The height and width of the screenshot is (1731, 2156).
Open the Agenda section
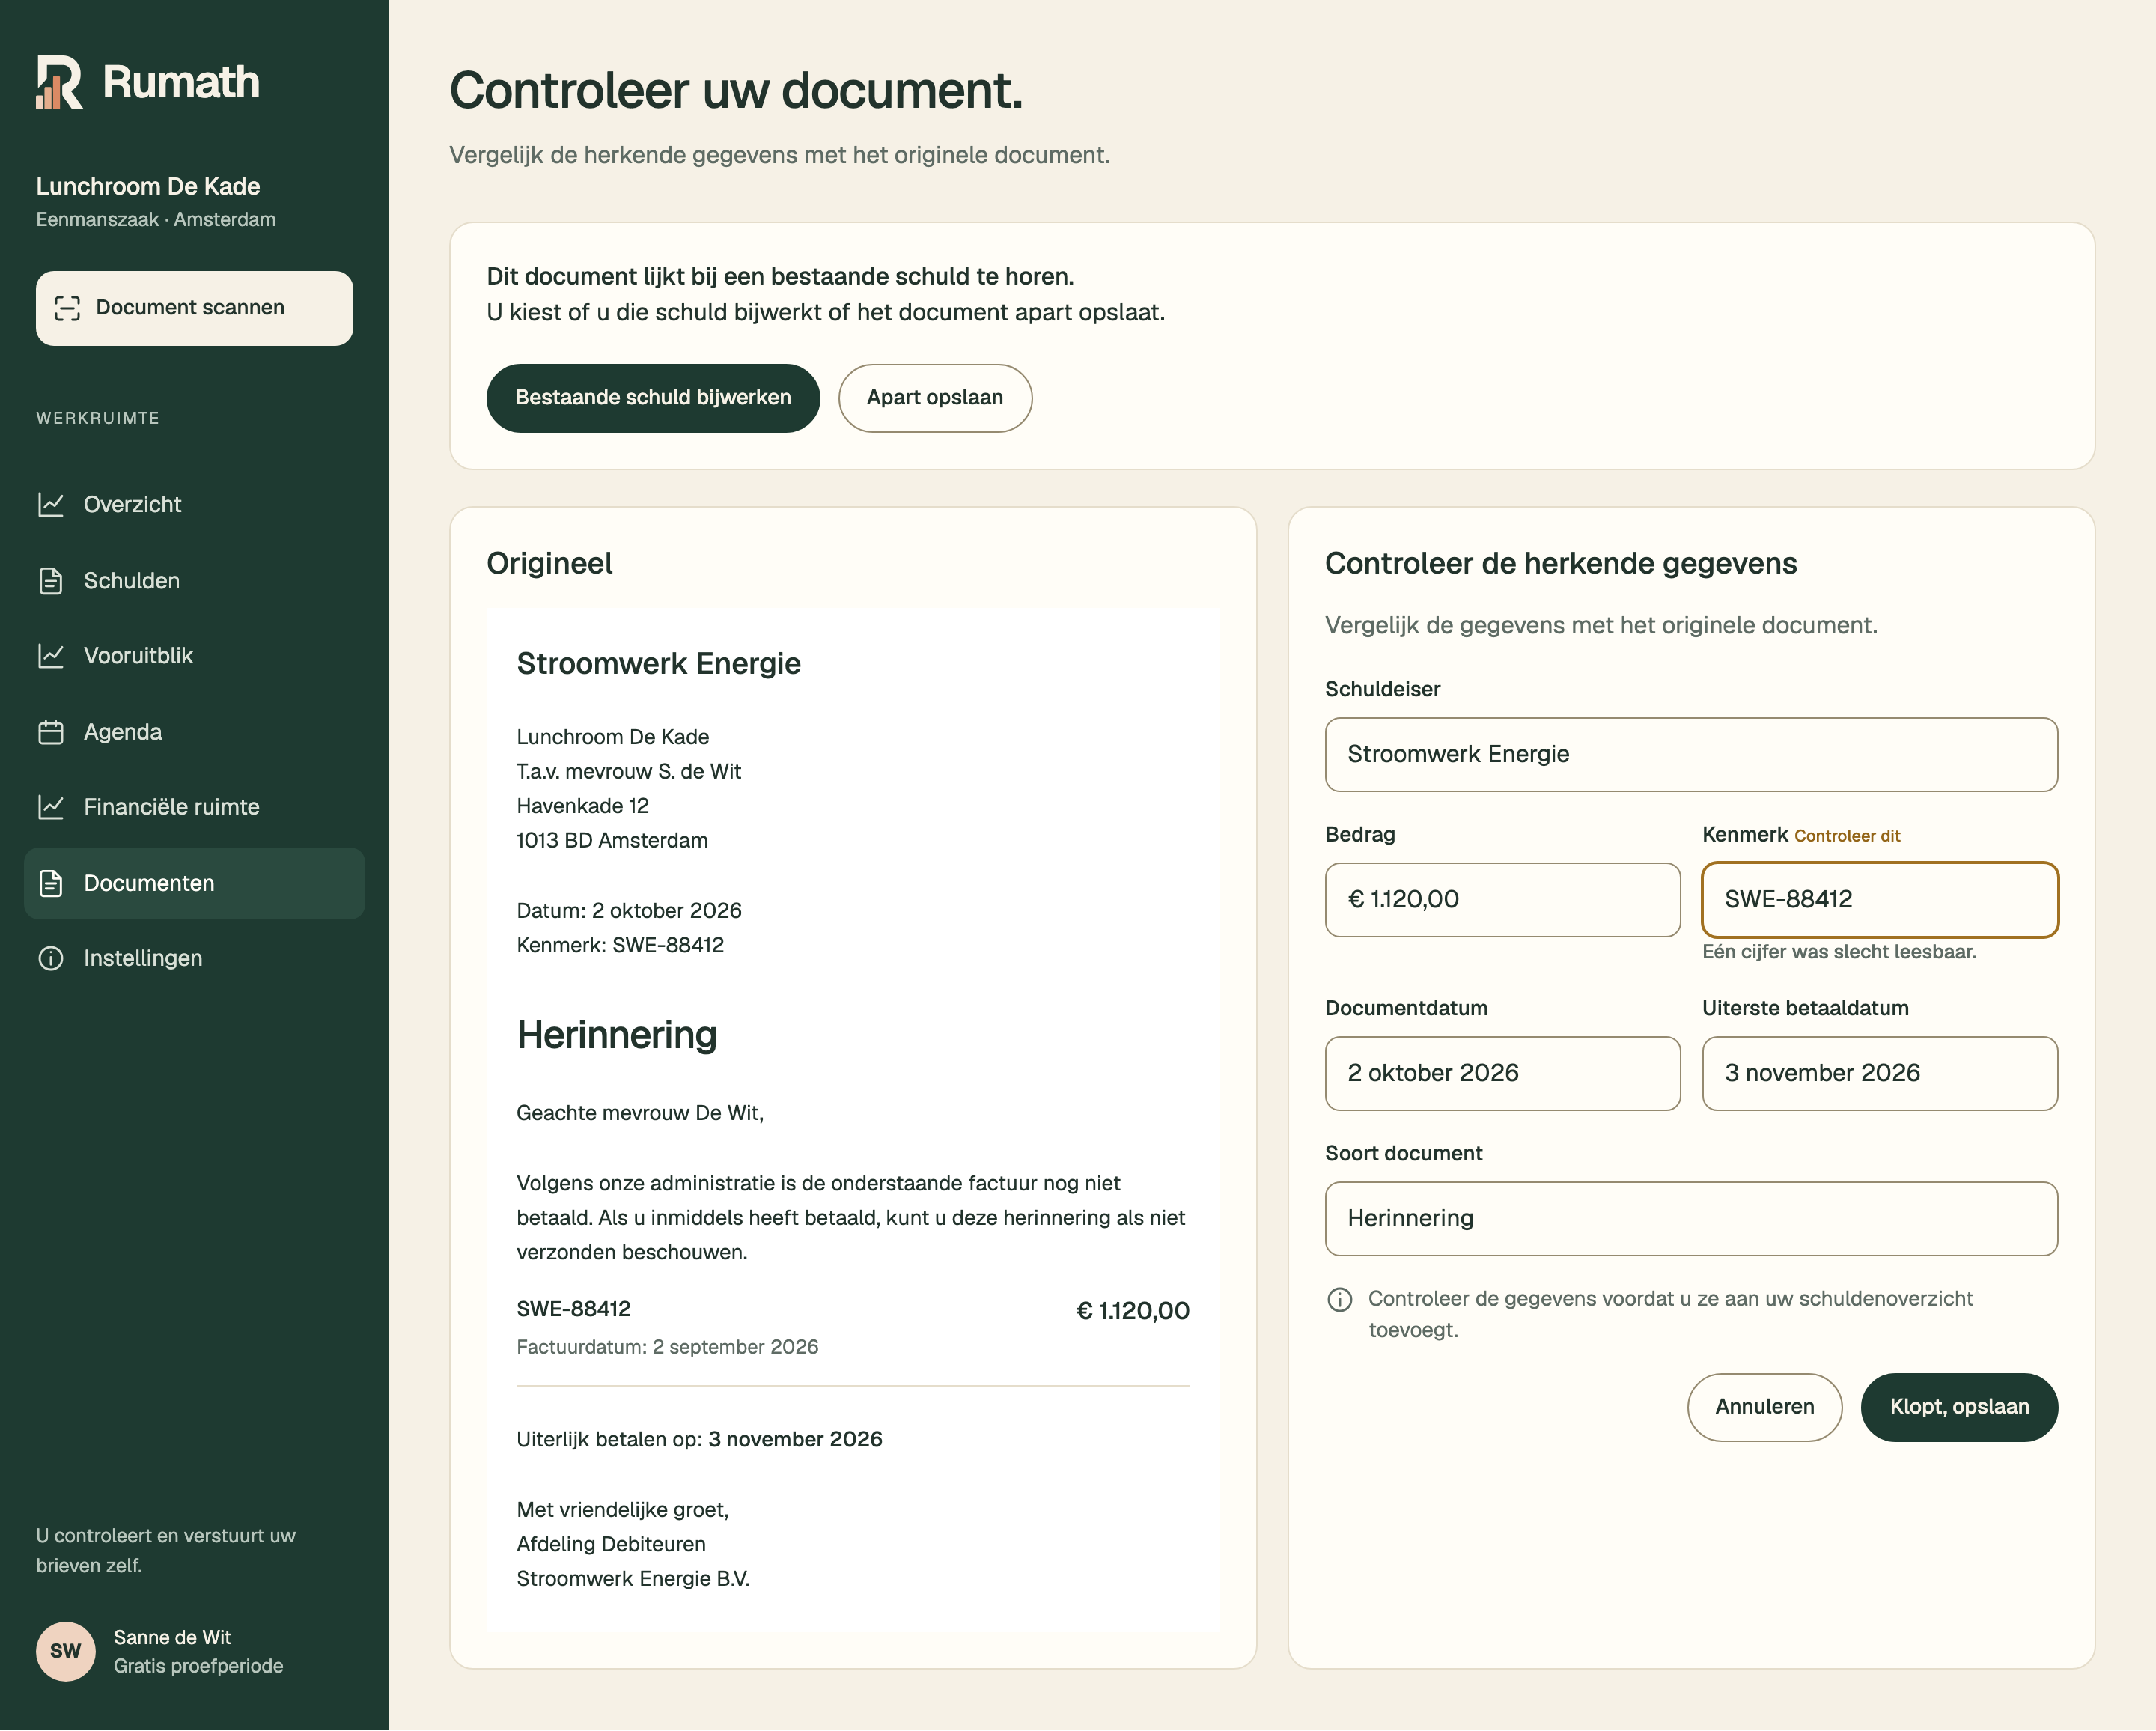tap(195, 732)
